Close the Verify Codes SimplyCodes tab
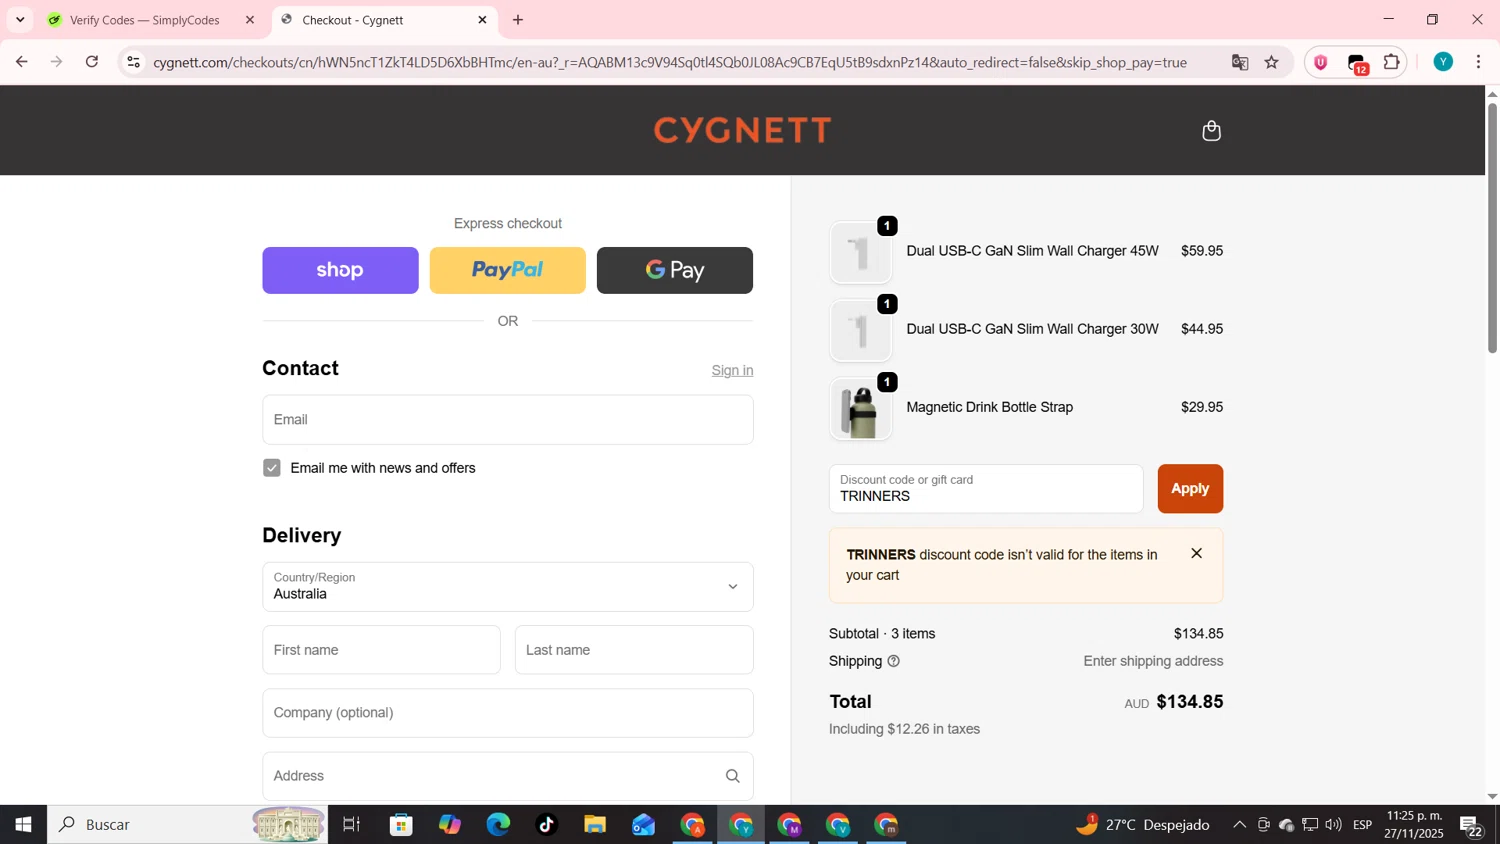1500x844 pixels. [250, 20]
